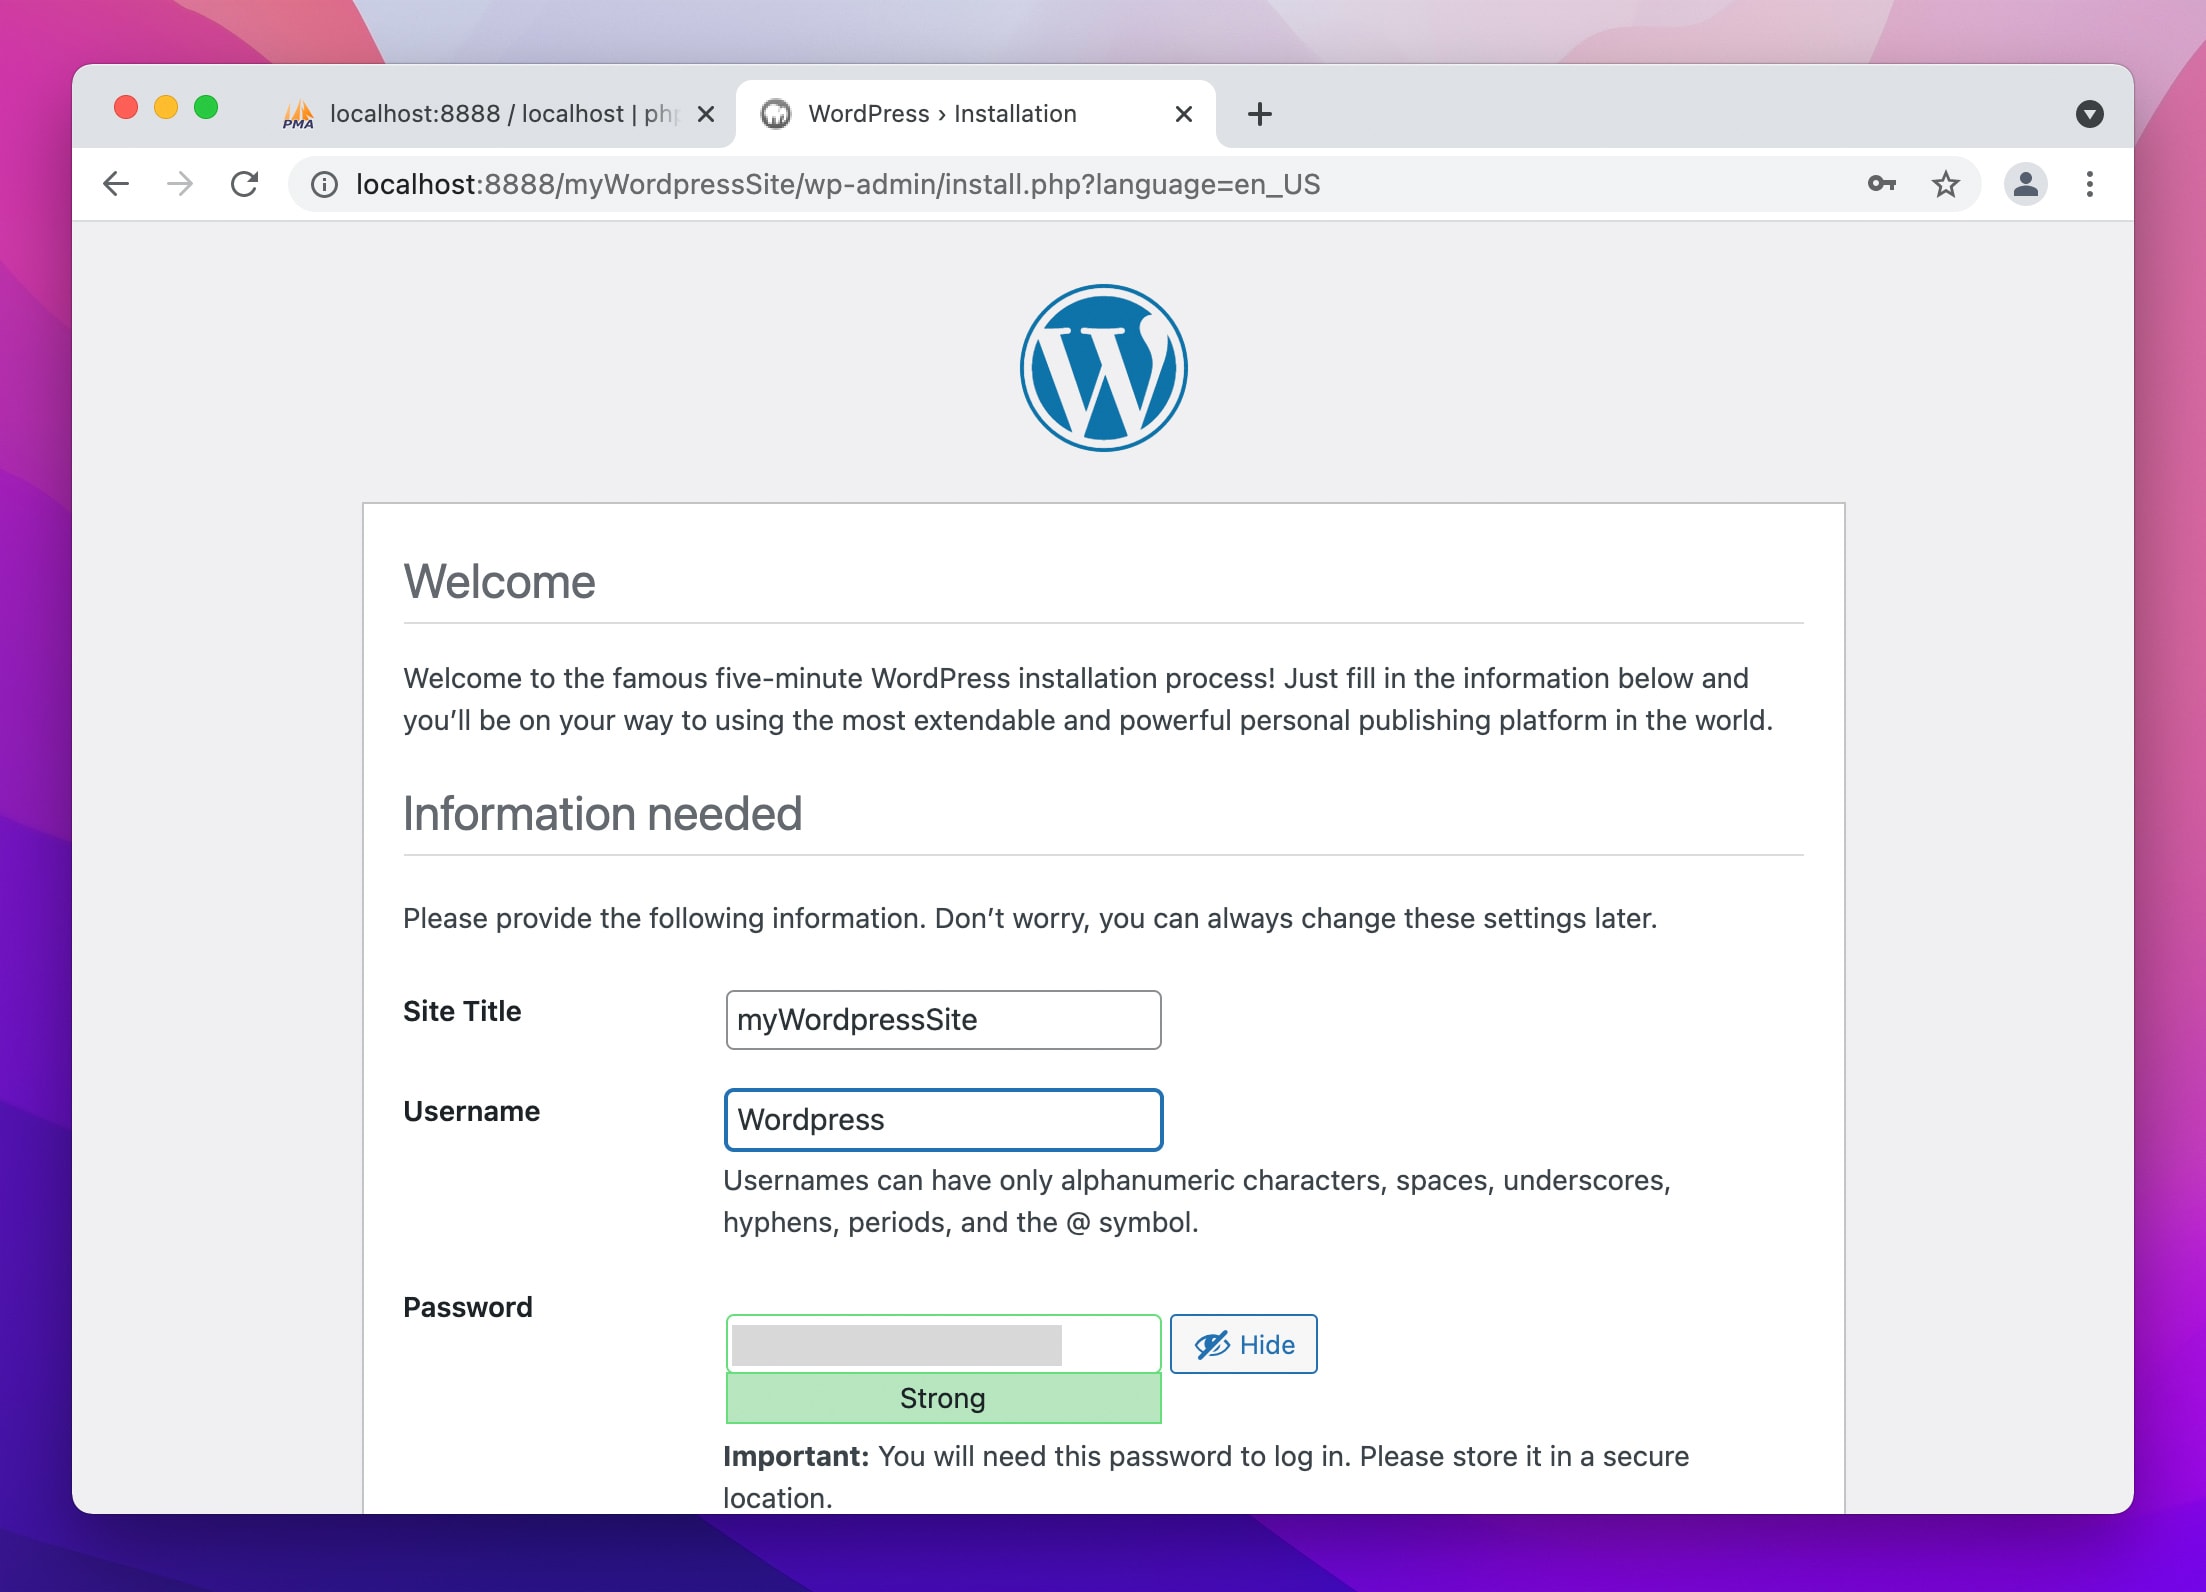This screenshot has width=2206, height=1592.
Task: Hide the generated password
Action: pyautogui.click(x=1243, y=1344)
